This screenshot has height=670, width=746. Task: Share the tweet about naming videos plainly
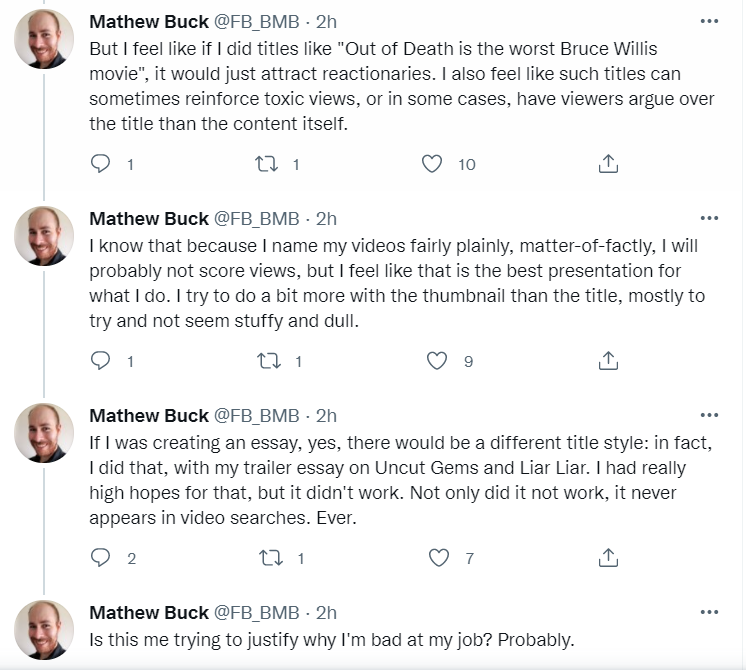point(608,360)
